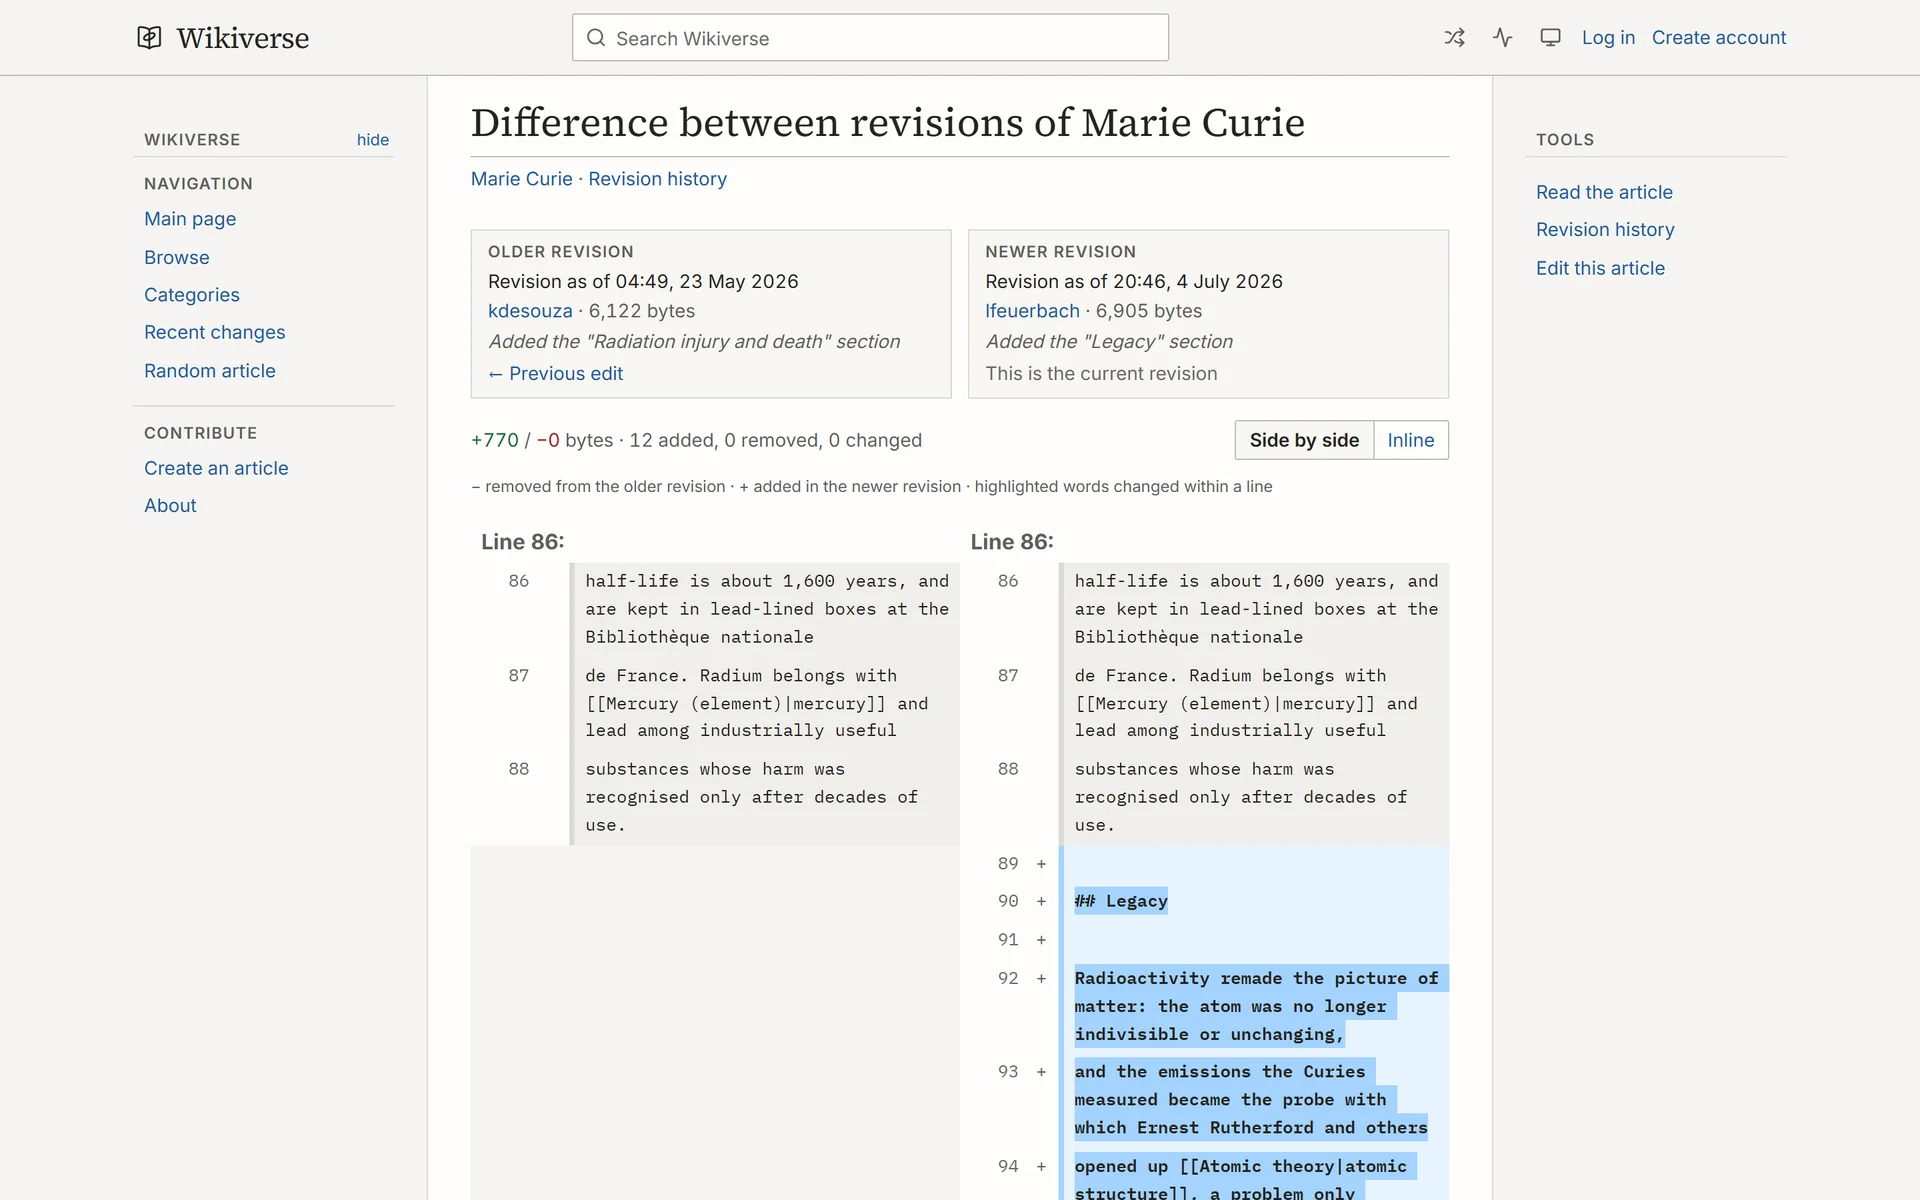1920x1200 pixels.
Task: Open Random article link in sidebar
Action: tap(210, 371)
